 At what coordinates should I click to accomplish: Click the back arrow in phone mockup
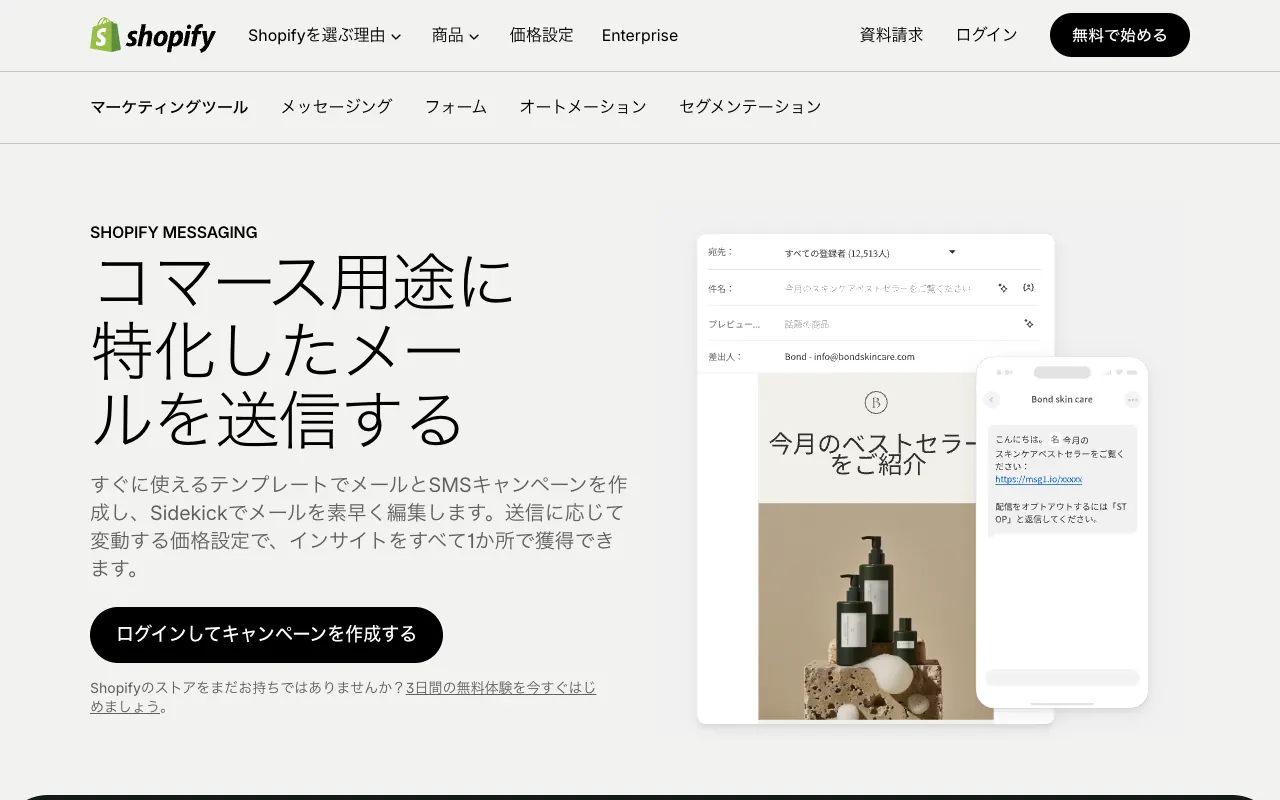(x=992, y=399)
